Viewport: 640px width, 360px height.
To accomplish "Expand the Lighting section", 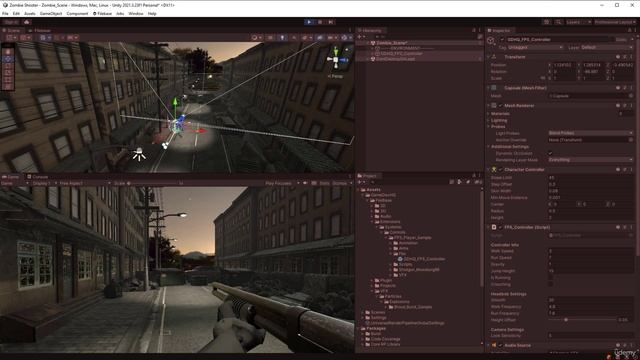I will coord(489,120).
